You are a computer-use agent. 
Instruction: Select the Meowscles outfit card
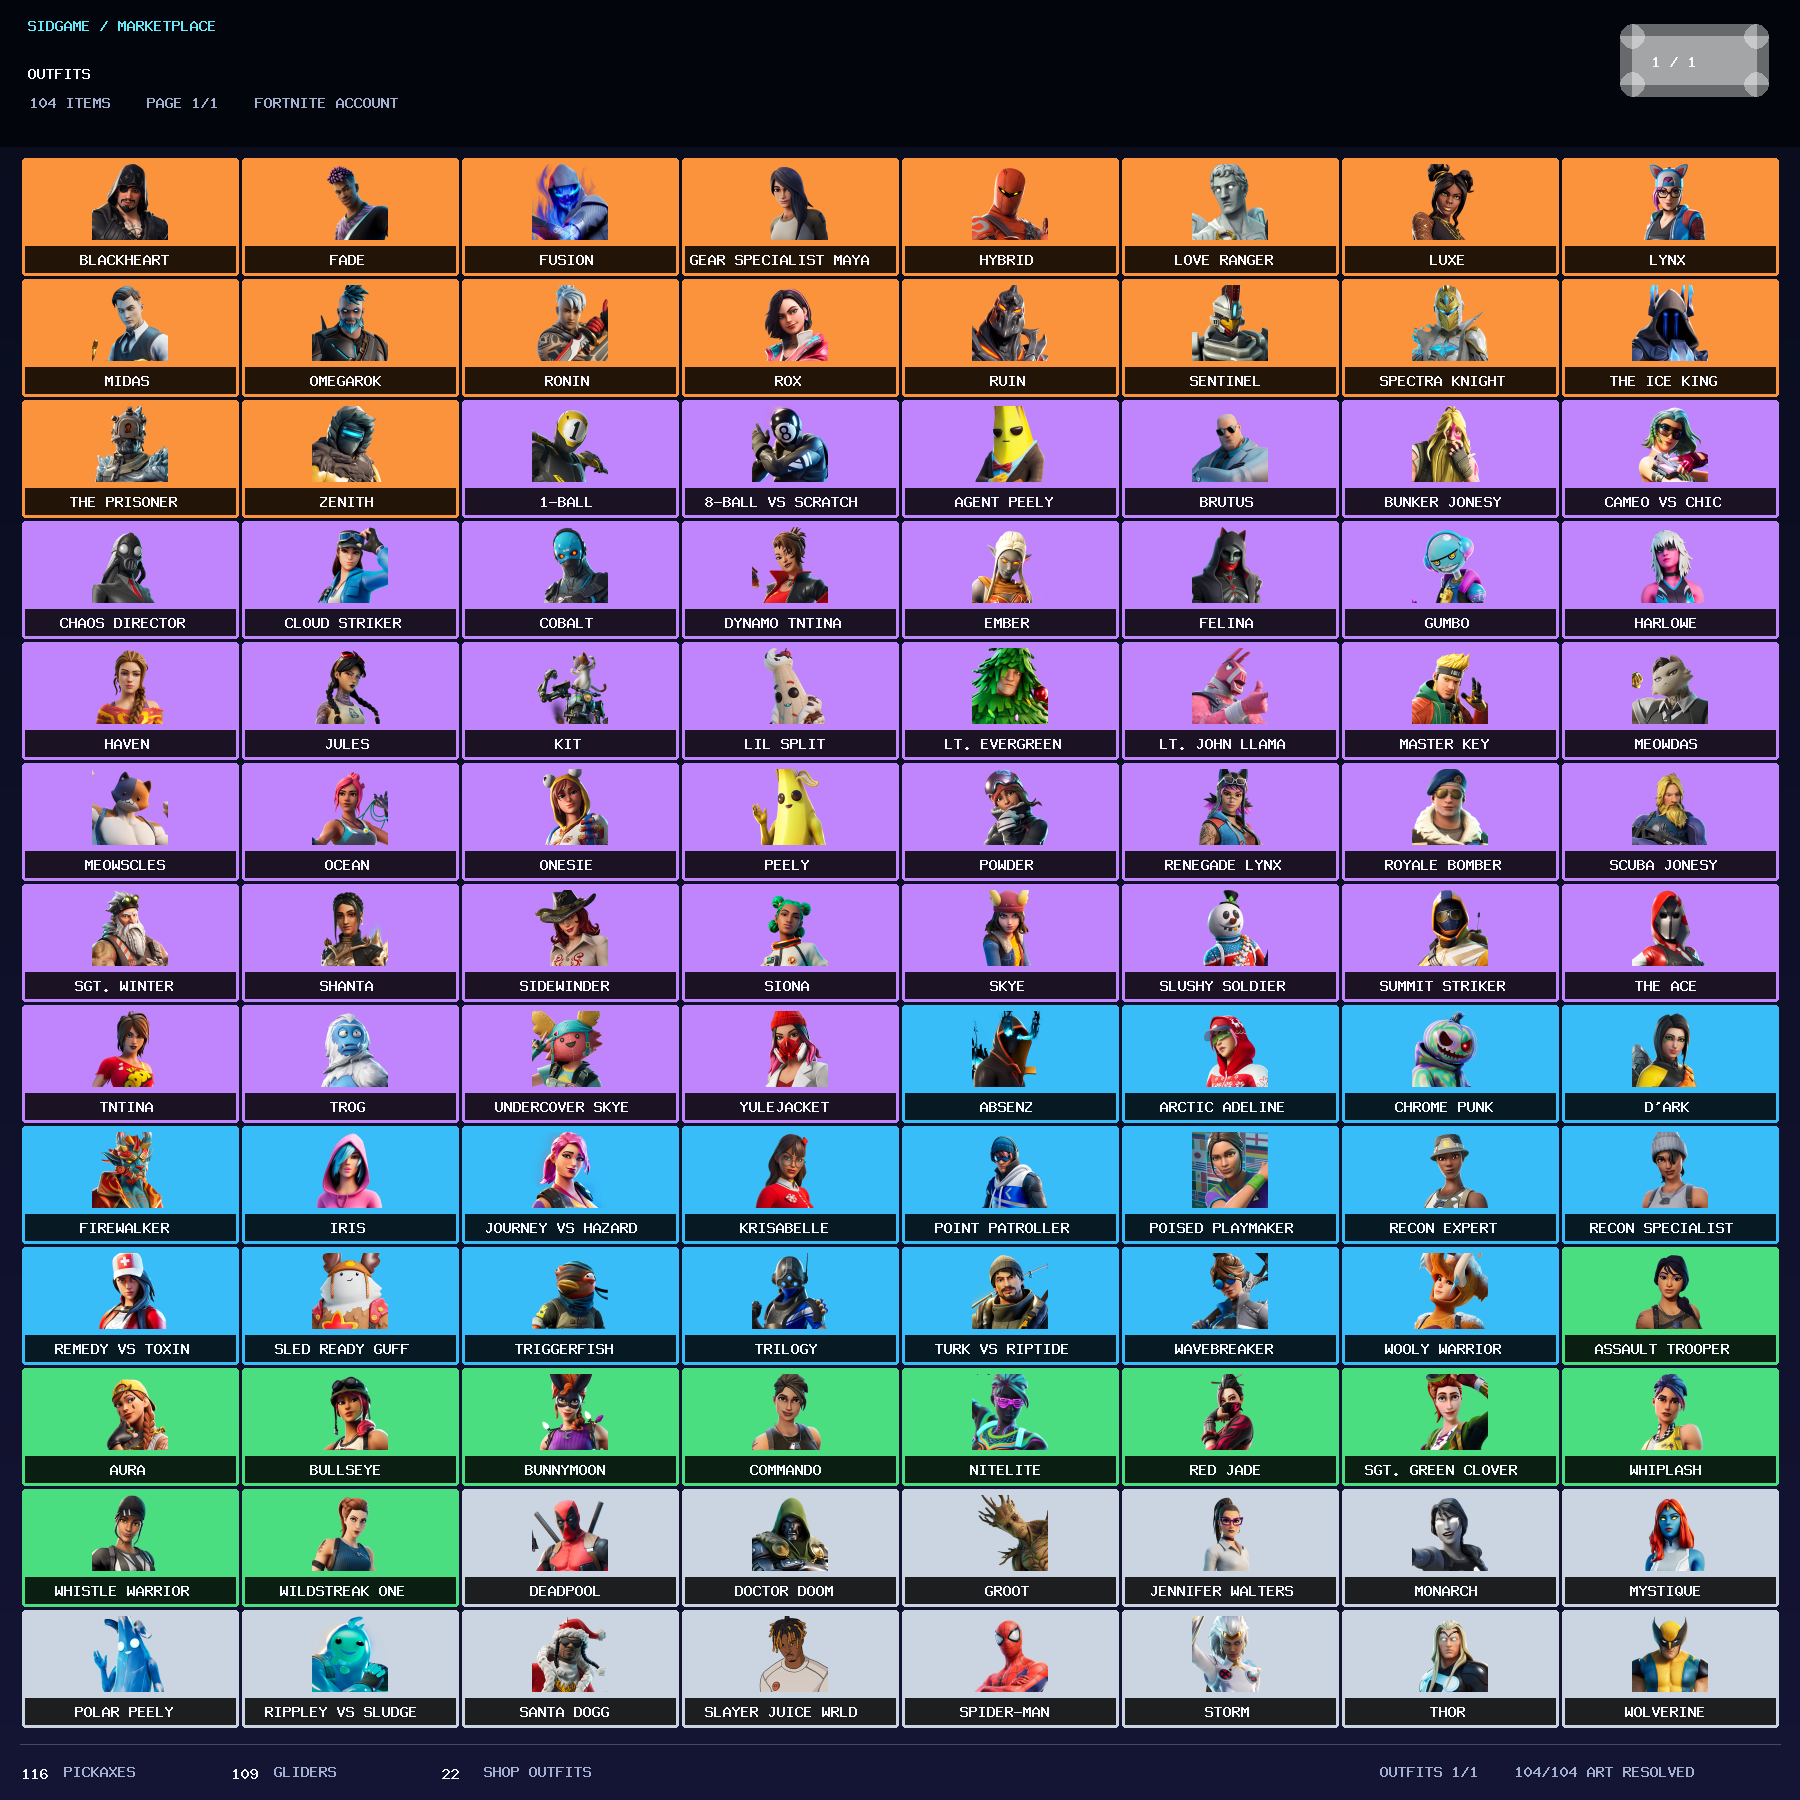(130, 822)
